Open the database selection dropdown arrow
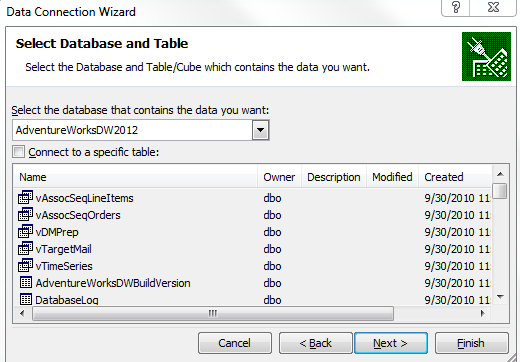520x362 pixels. point(260,130)
